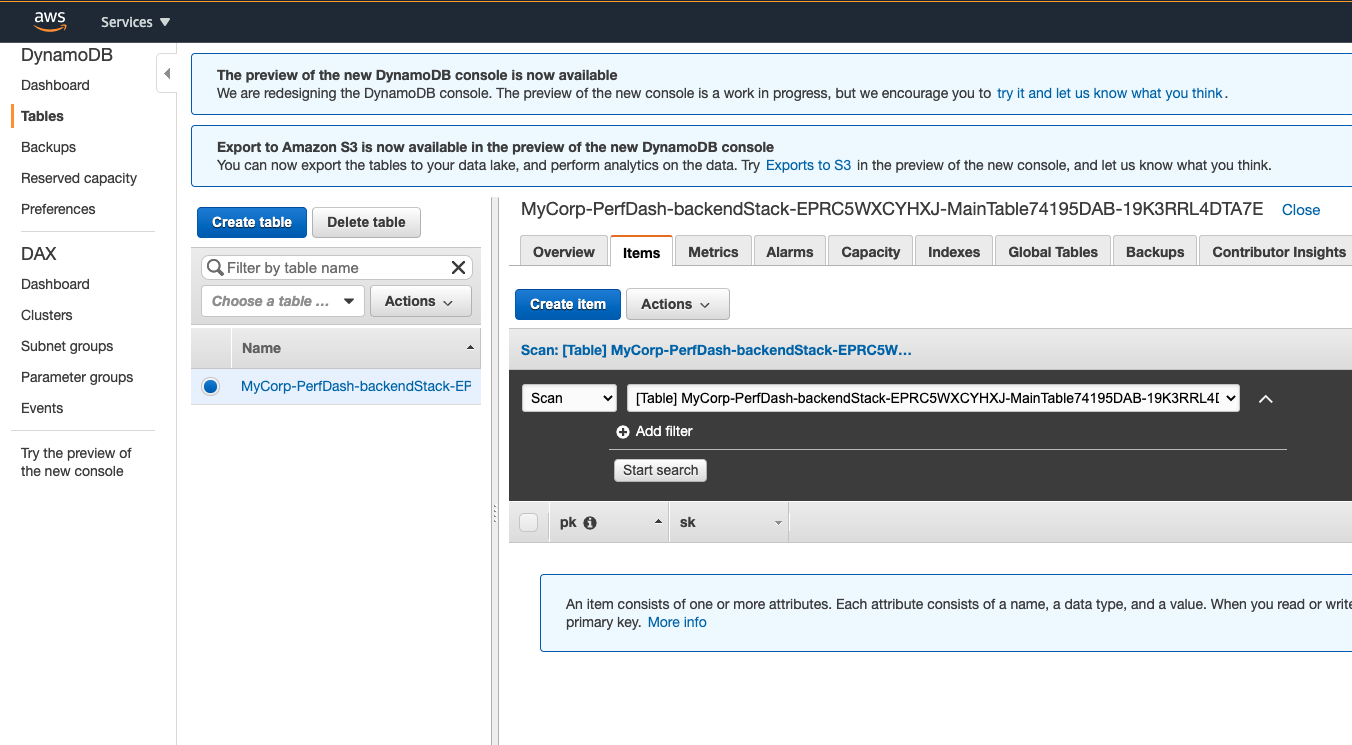Click the Add filter plus icon

click(623, 432)
